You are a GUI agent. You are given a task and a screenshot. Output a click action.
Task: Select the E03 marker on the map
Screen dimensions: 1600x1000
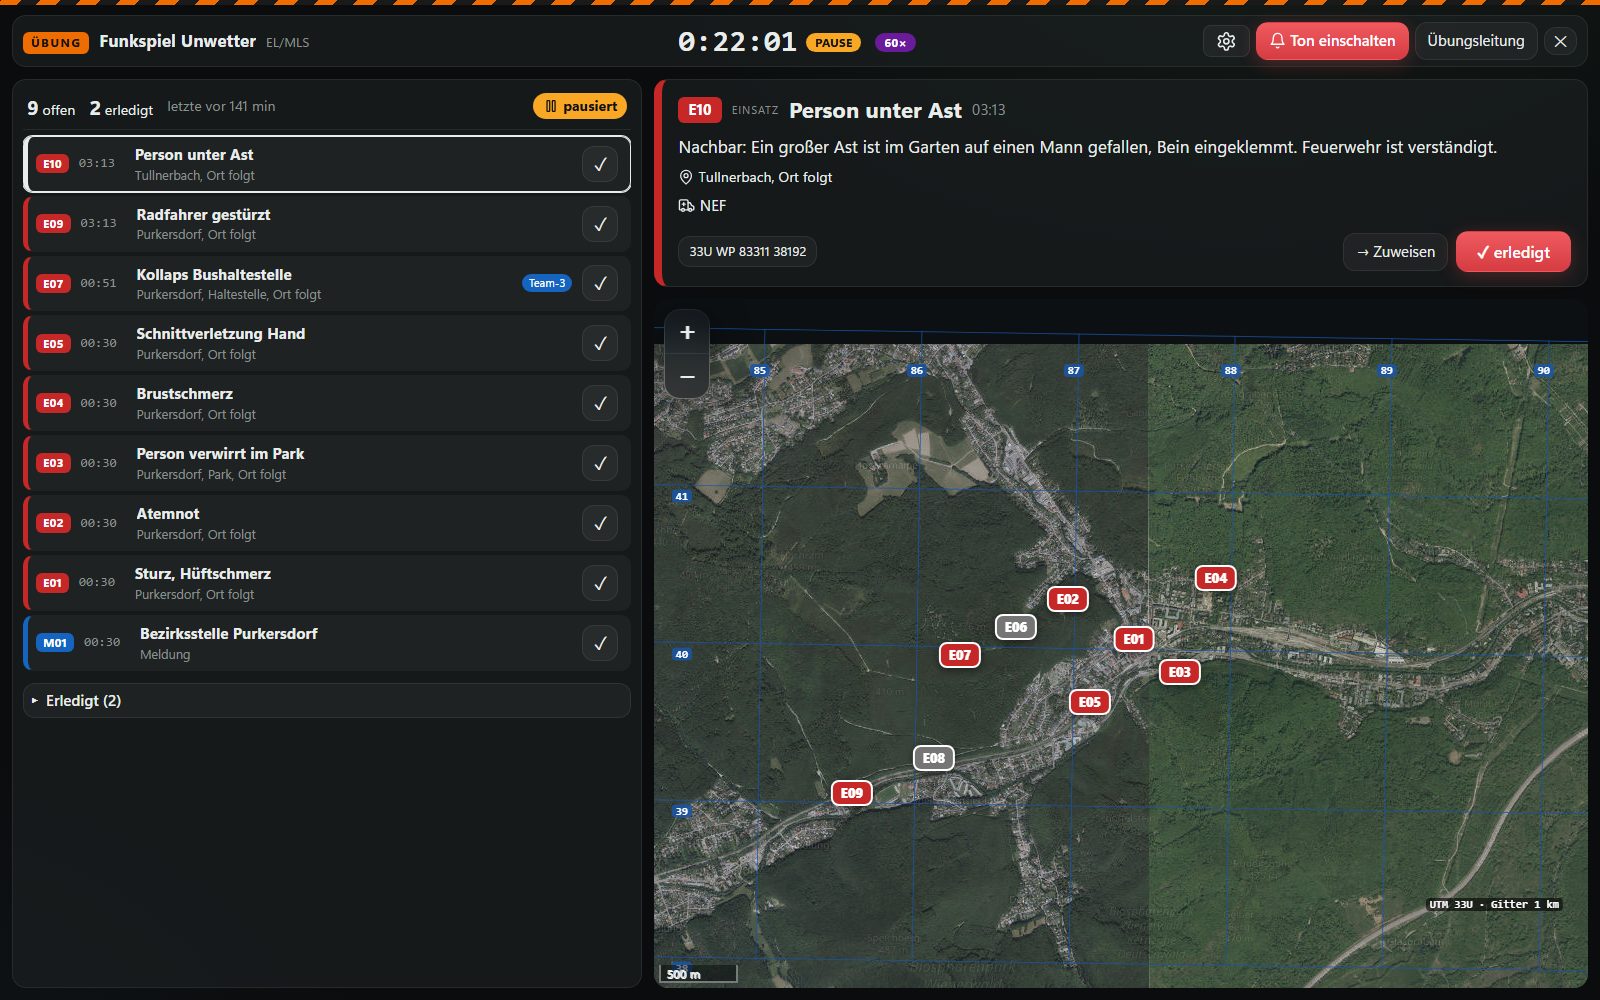(x=1180, y=672)
